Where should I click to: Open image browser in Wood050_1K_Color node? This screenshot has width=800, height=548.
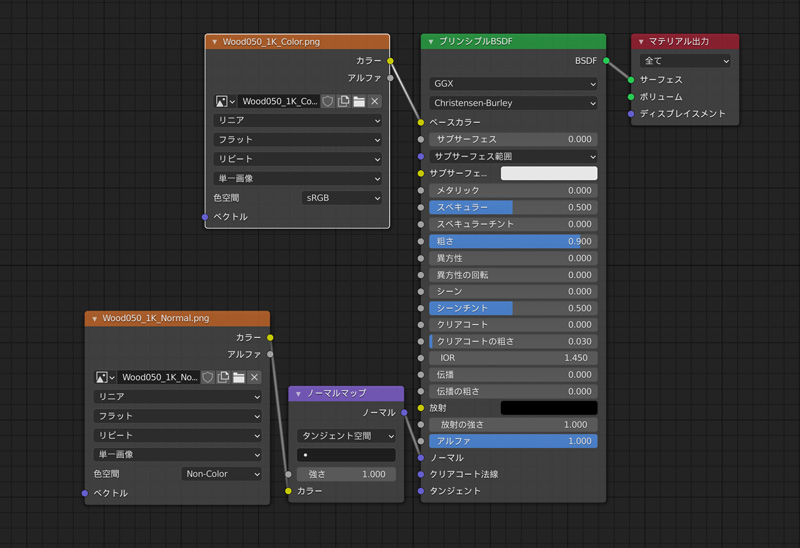point(225,101)
